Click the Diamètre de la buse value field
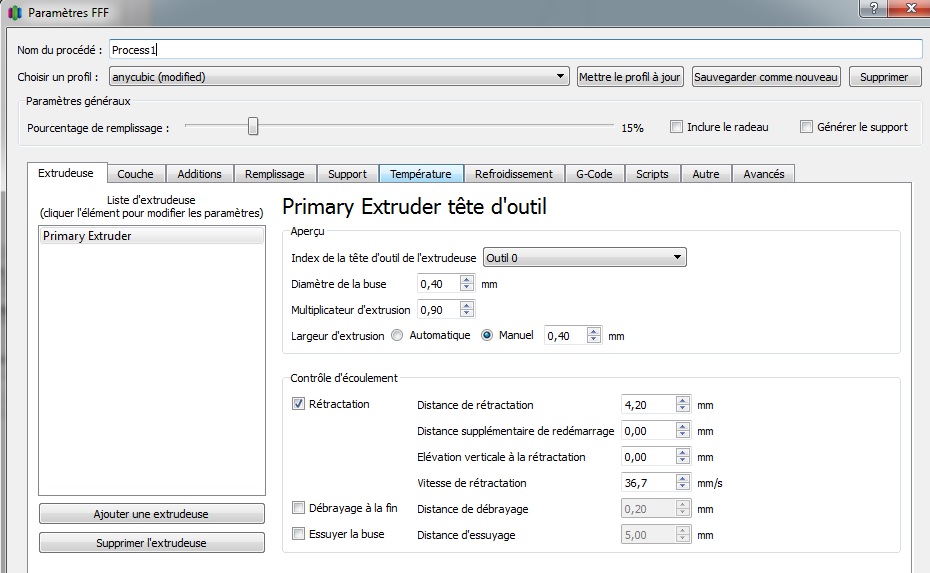 click(x=439, y=284)
